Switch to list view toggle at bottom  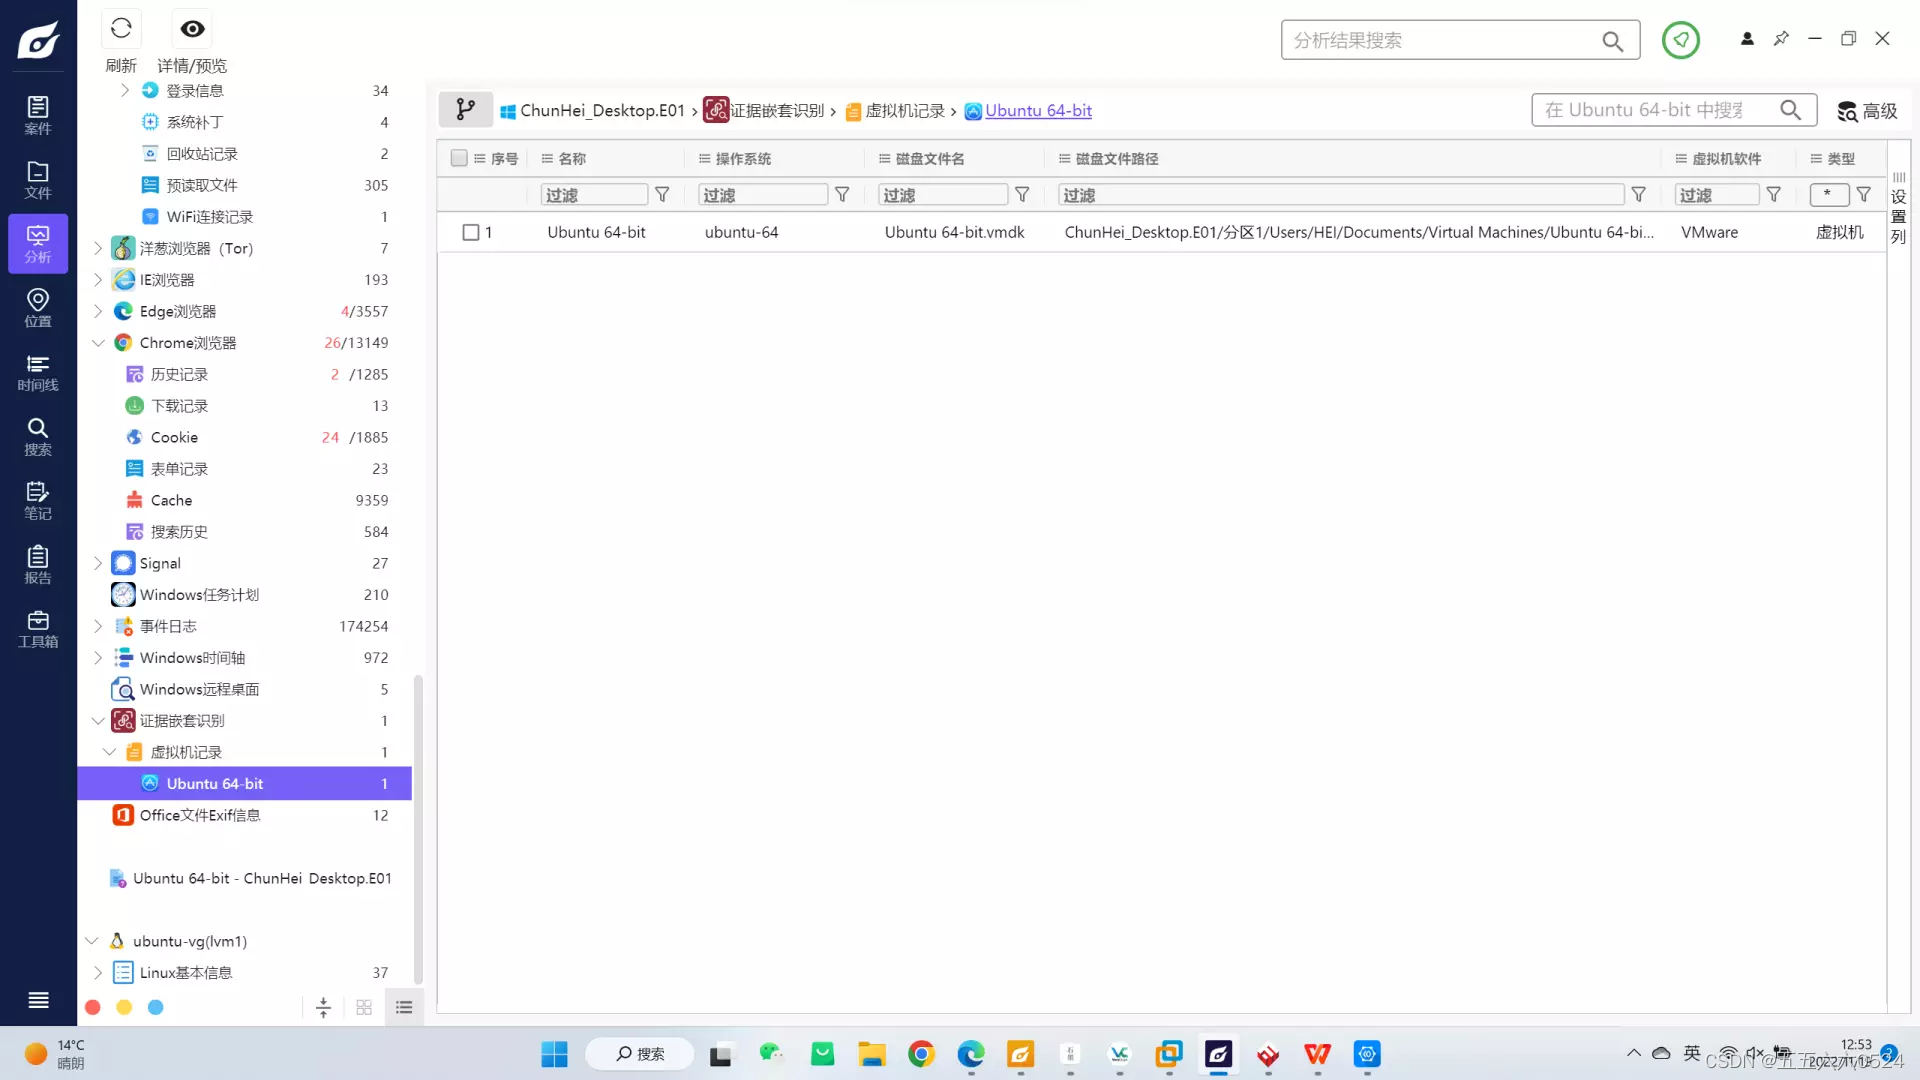coord(404,1008)
